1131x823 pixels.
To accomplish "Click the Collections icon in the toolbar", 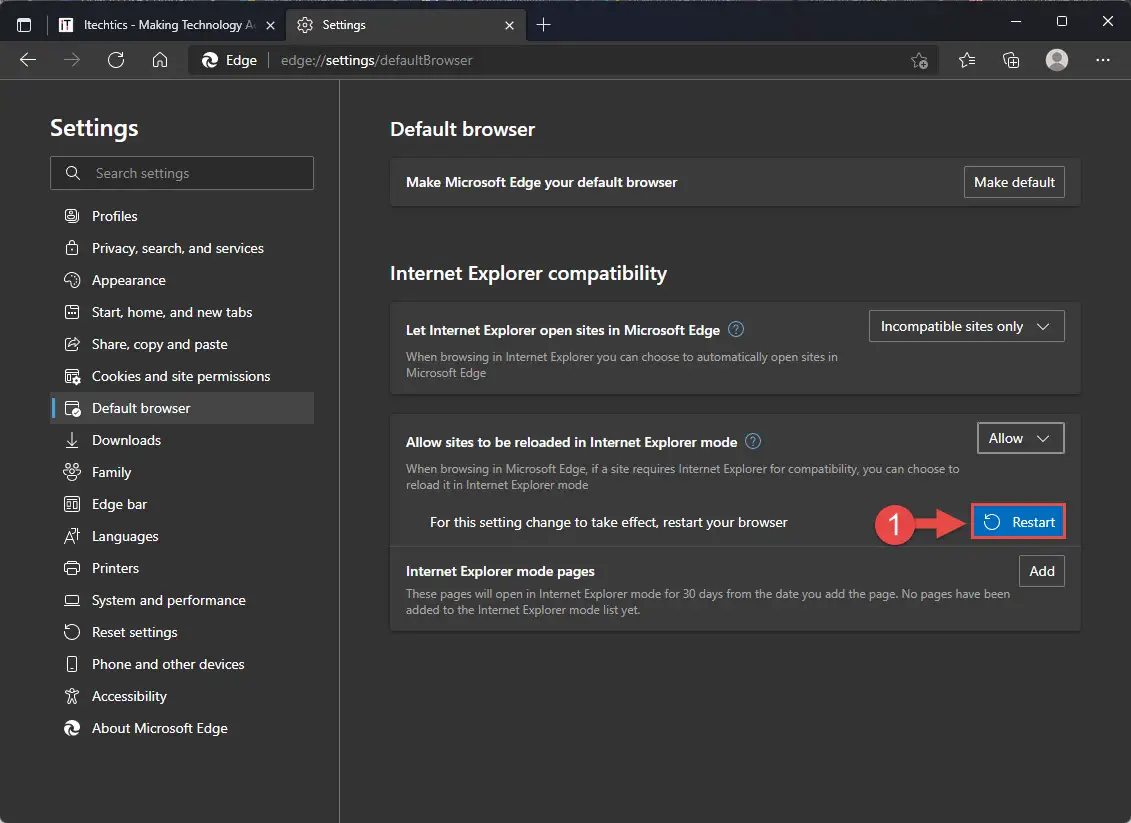I will (x=1011, y=60).
